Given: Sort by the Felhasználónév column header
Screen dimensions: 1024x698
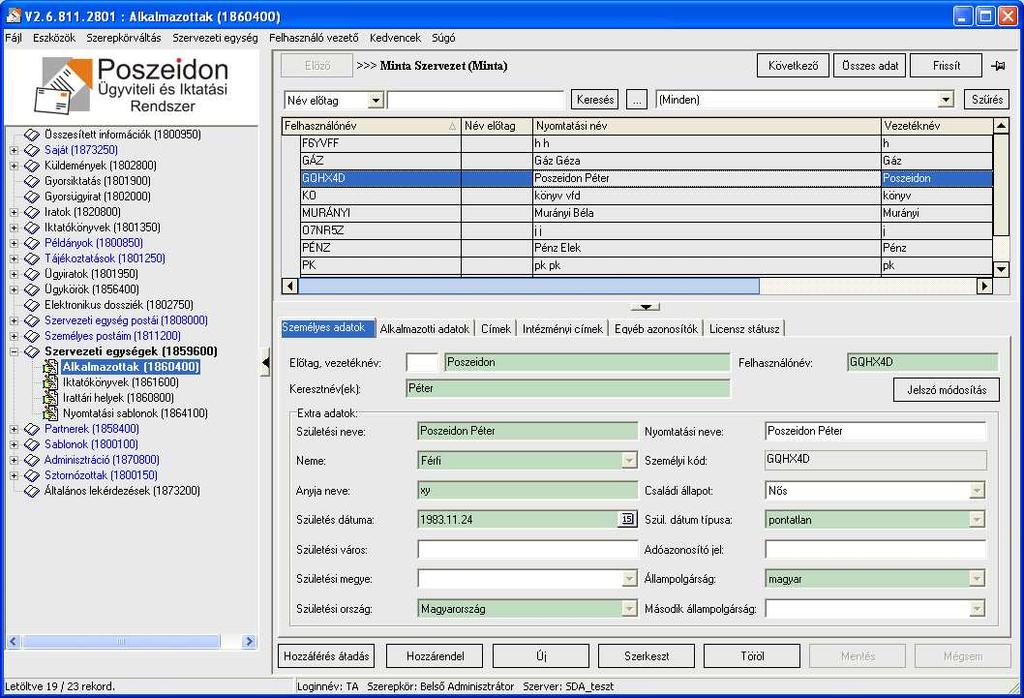Looking at the screenshot, I should pyautogui.click(x=372, y=126).
